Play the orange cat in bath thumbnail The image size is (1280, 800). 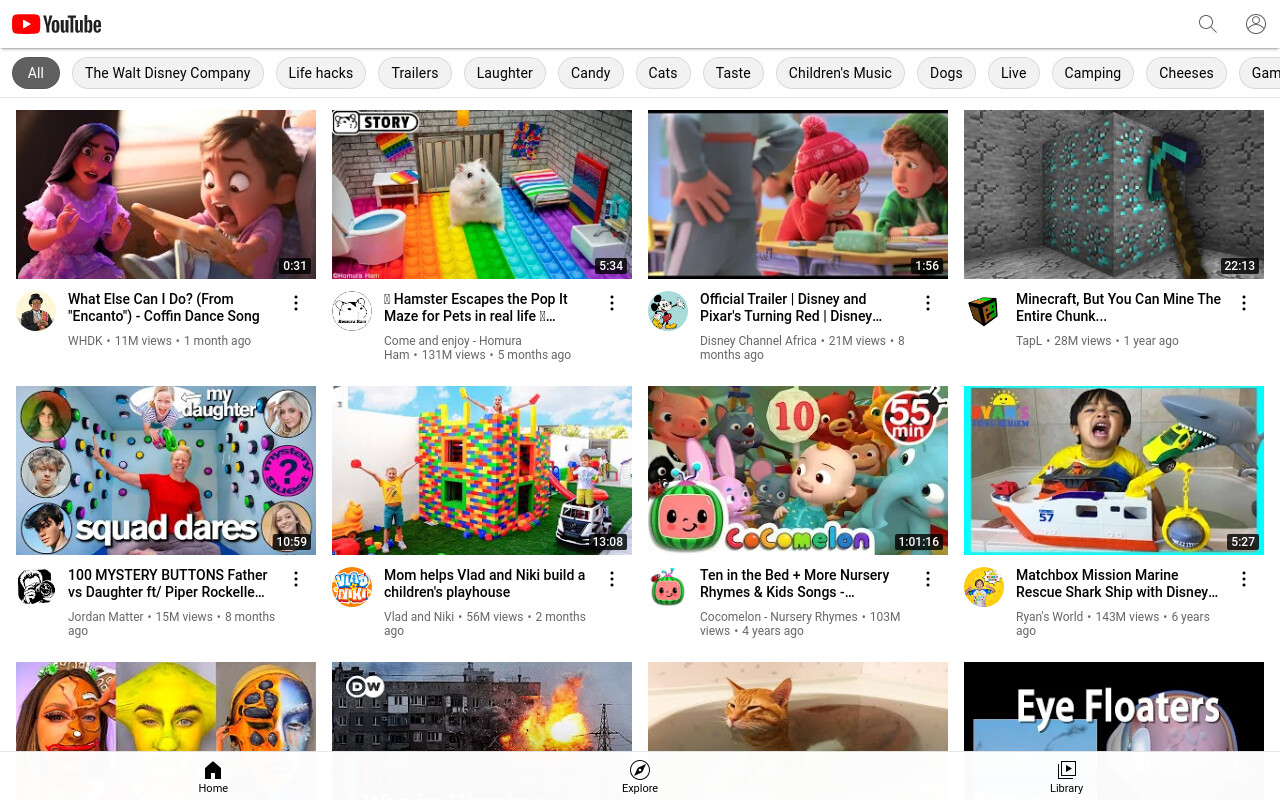798,706
